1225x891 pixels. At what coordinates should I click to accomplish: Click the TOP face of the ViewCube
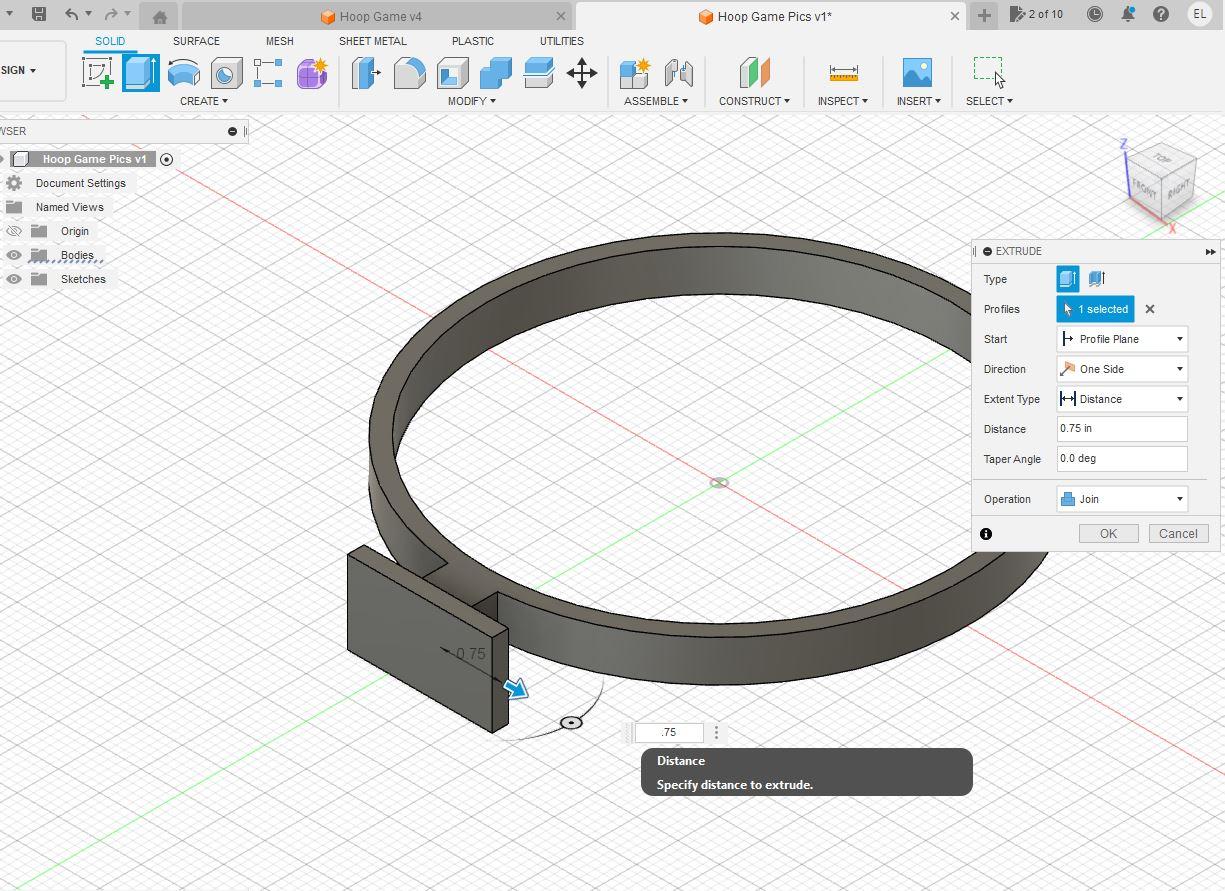(1161, 158)
